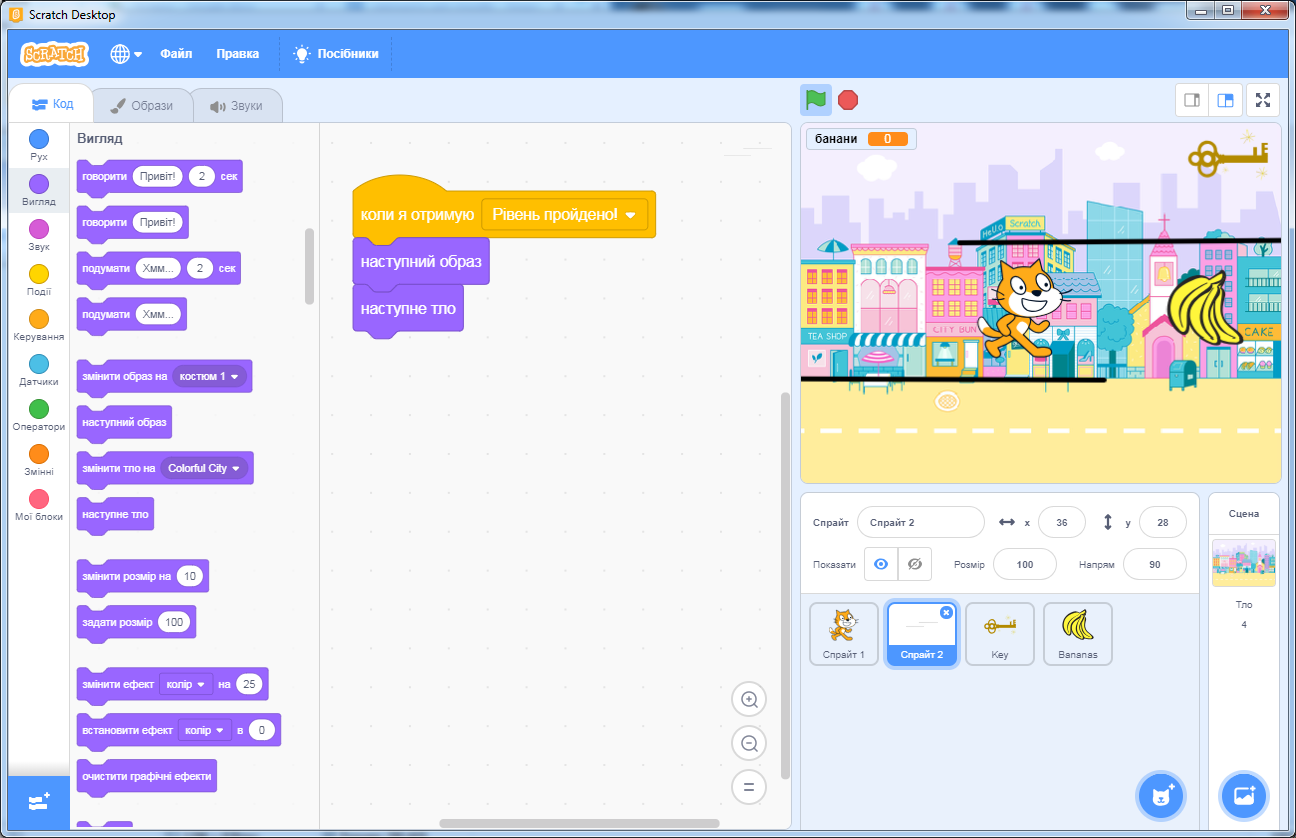Select the Змінні blocks category
The height and width of the screenshot is (838, 1296).
pyautogui.click(x=39, y=460)
